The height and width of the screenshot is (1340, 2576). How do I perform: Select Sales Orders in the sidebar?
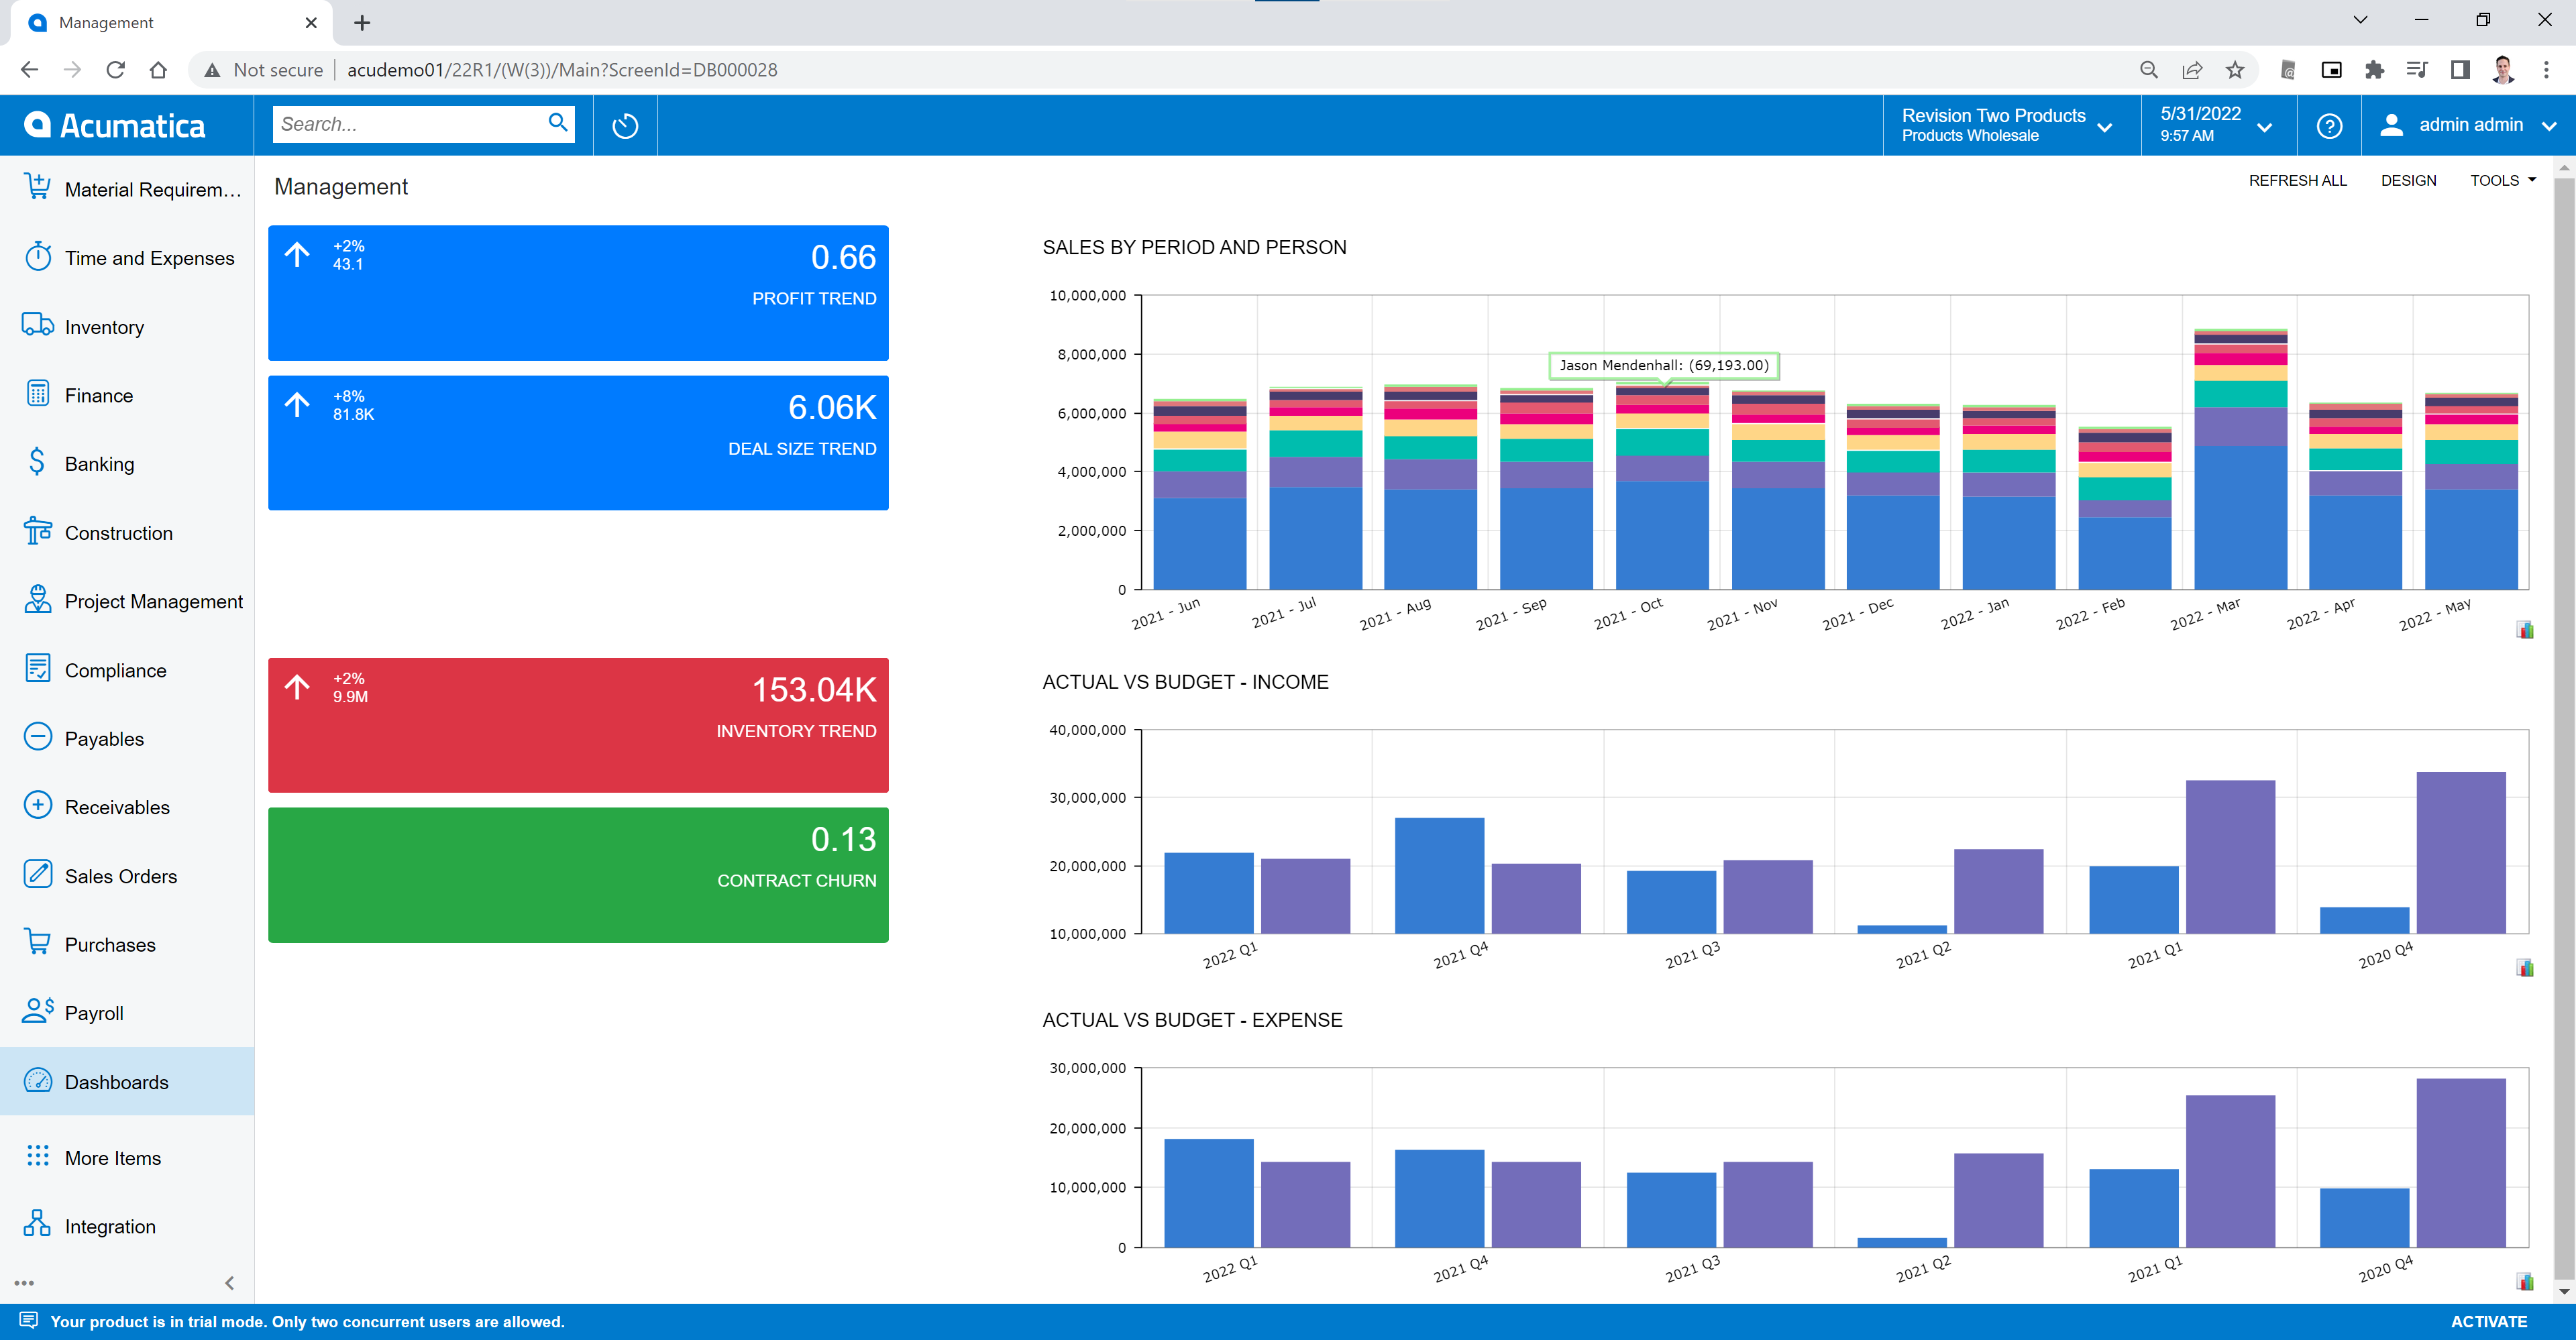point(127,876)
